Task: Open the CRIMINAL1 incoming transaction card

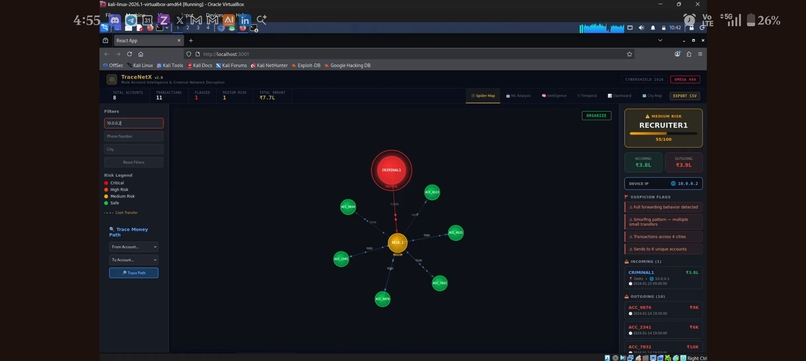Action: 664,278
